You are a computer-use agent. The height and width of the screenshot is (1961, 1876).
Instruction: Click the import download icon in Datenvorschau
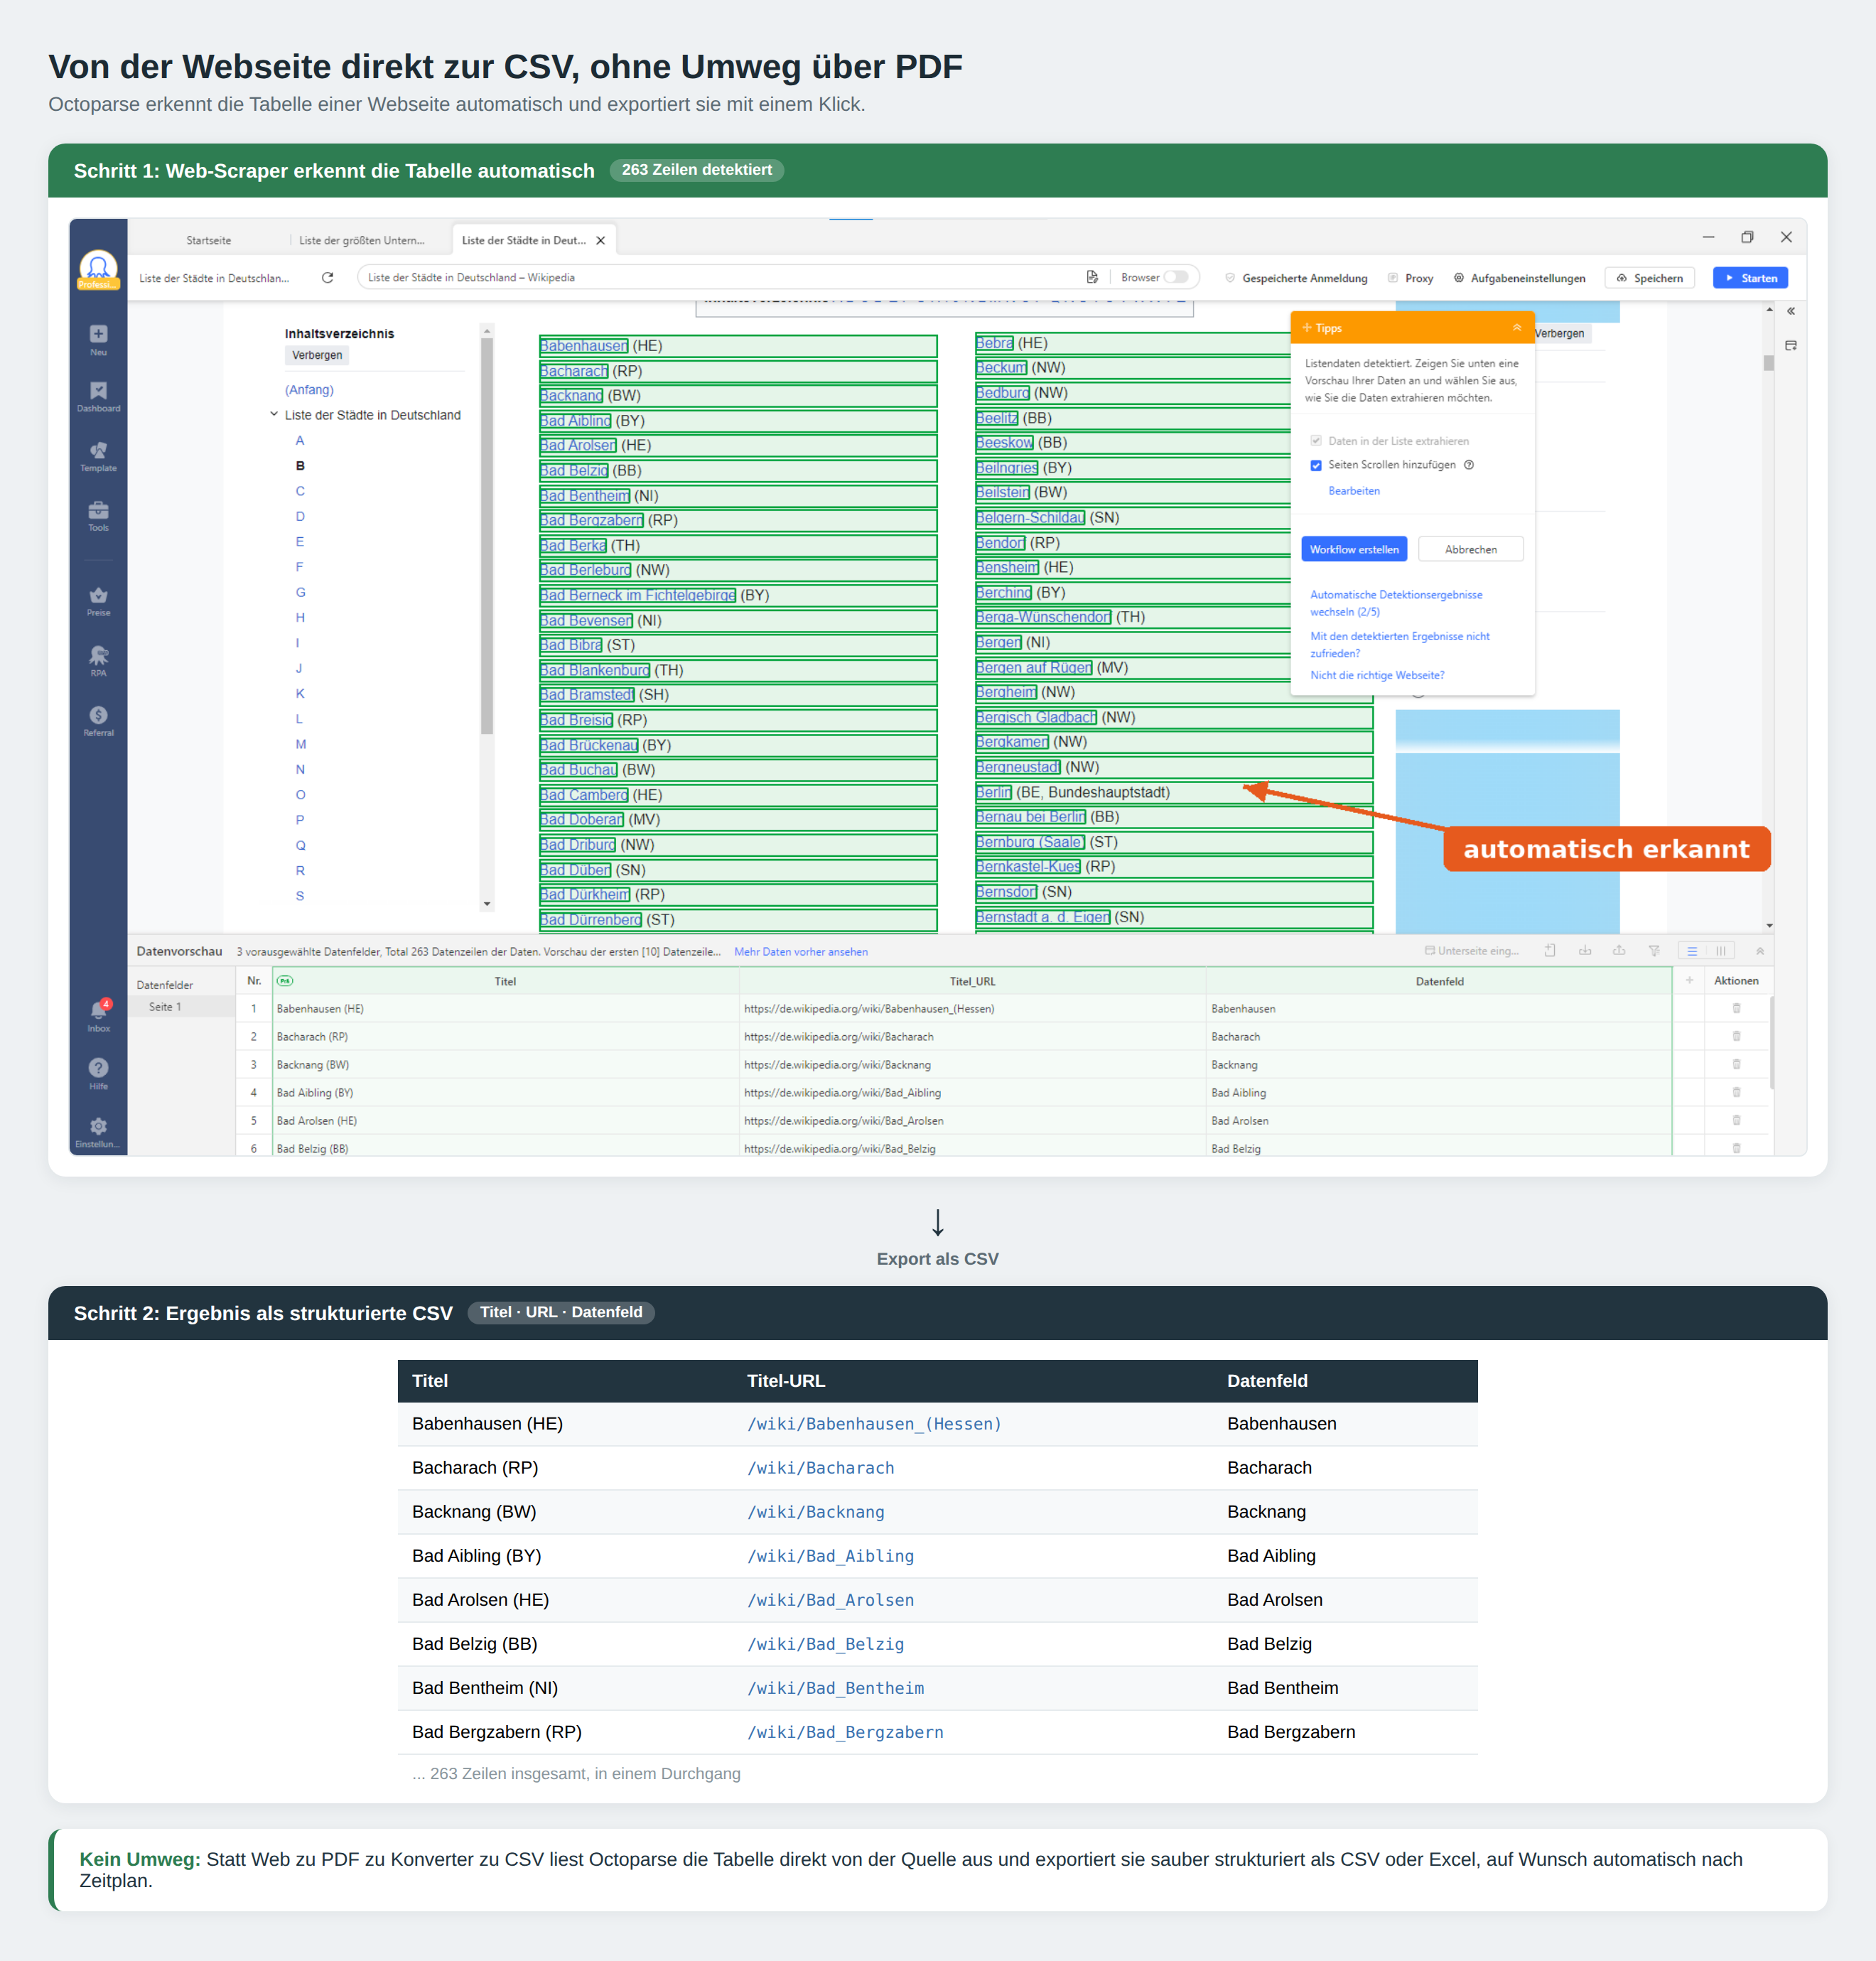tap(1585, 951)
